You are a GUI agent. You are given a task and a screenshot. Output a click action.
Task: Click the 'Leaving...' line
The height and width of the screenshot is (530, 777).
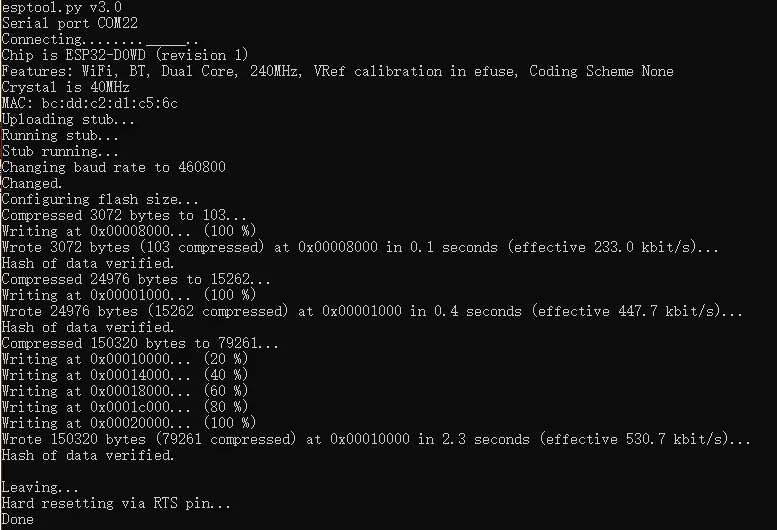click(40, 487)
